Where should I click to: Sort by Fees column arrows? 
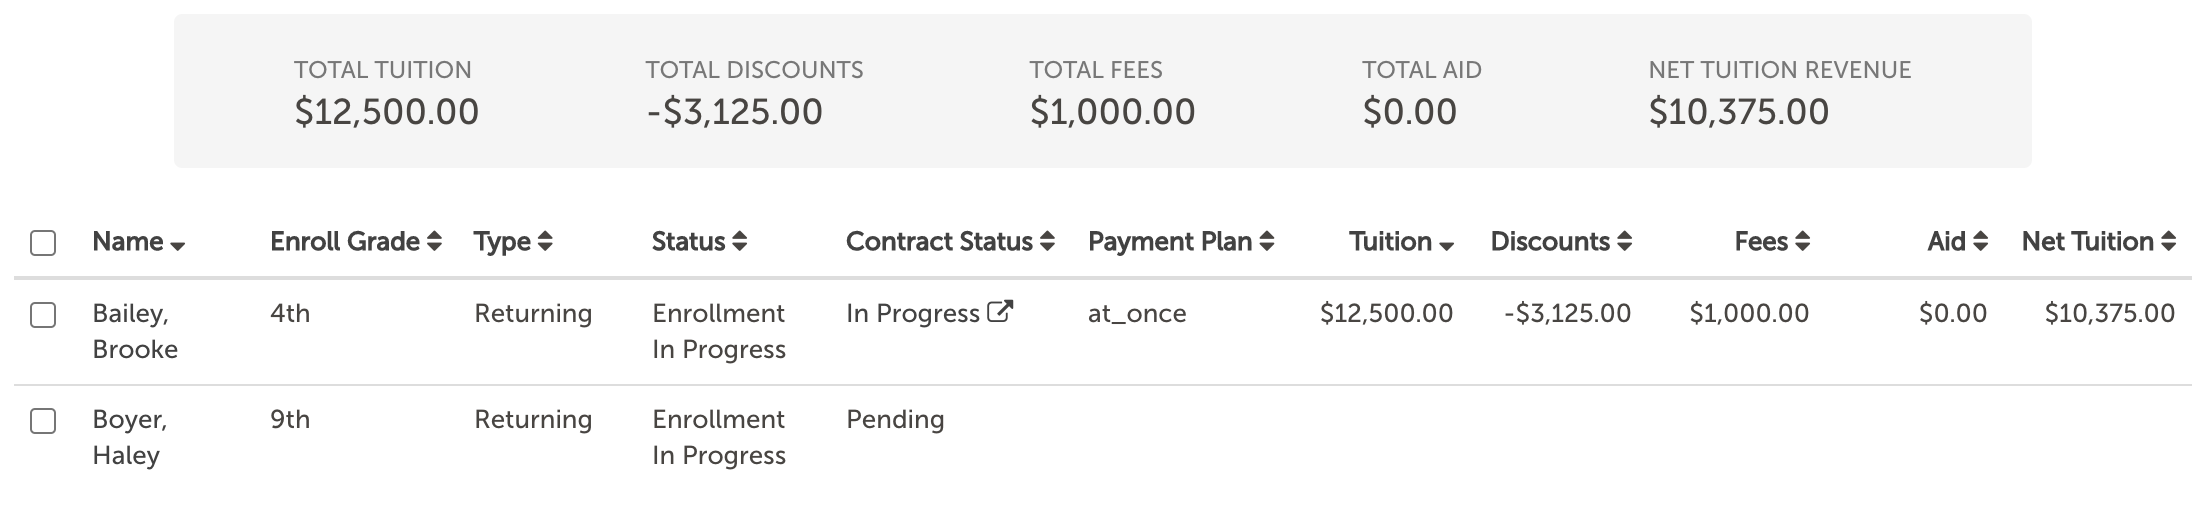(x=1802, y=241)
